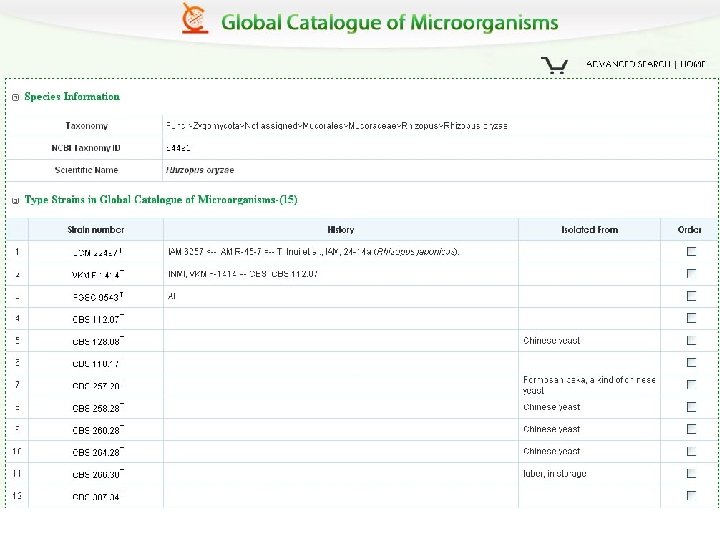Screen dimensions: 720x540
Task: Click the Global Catalogue microscope logo
Action: coord(195,18)
